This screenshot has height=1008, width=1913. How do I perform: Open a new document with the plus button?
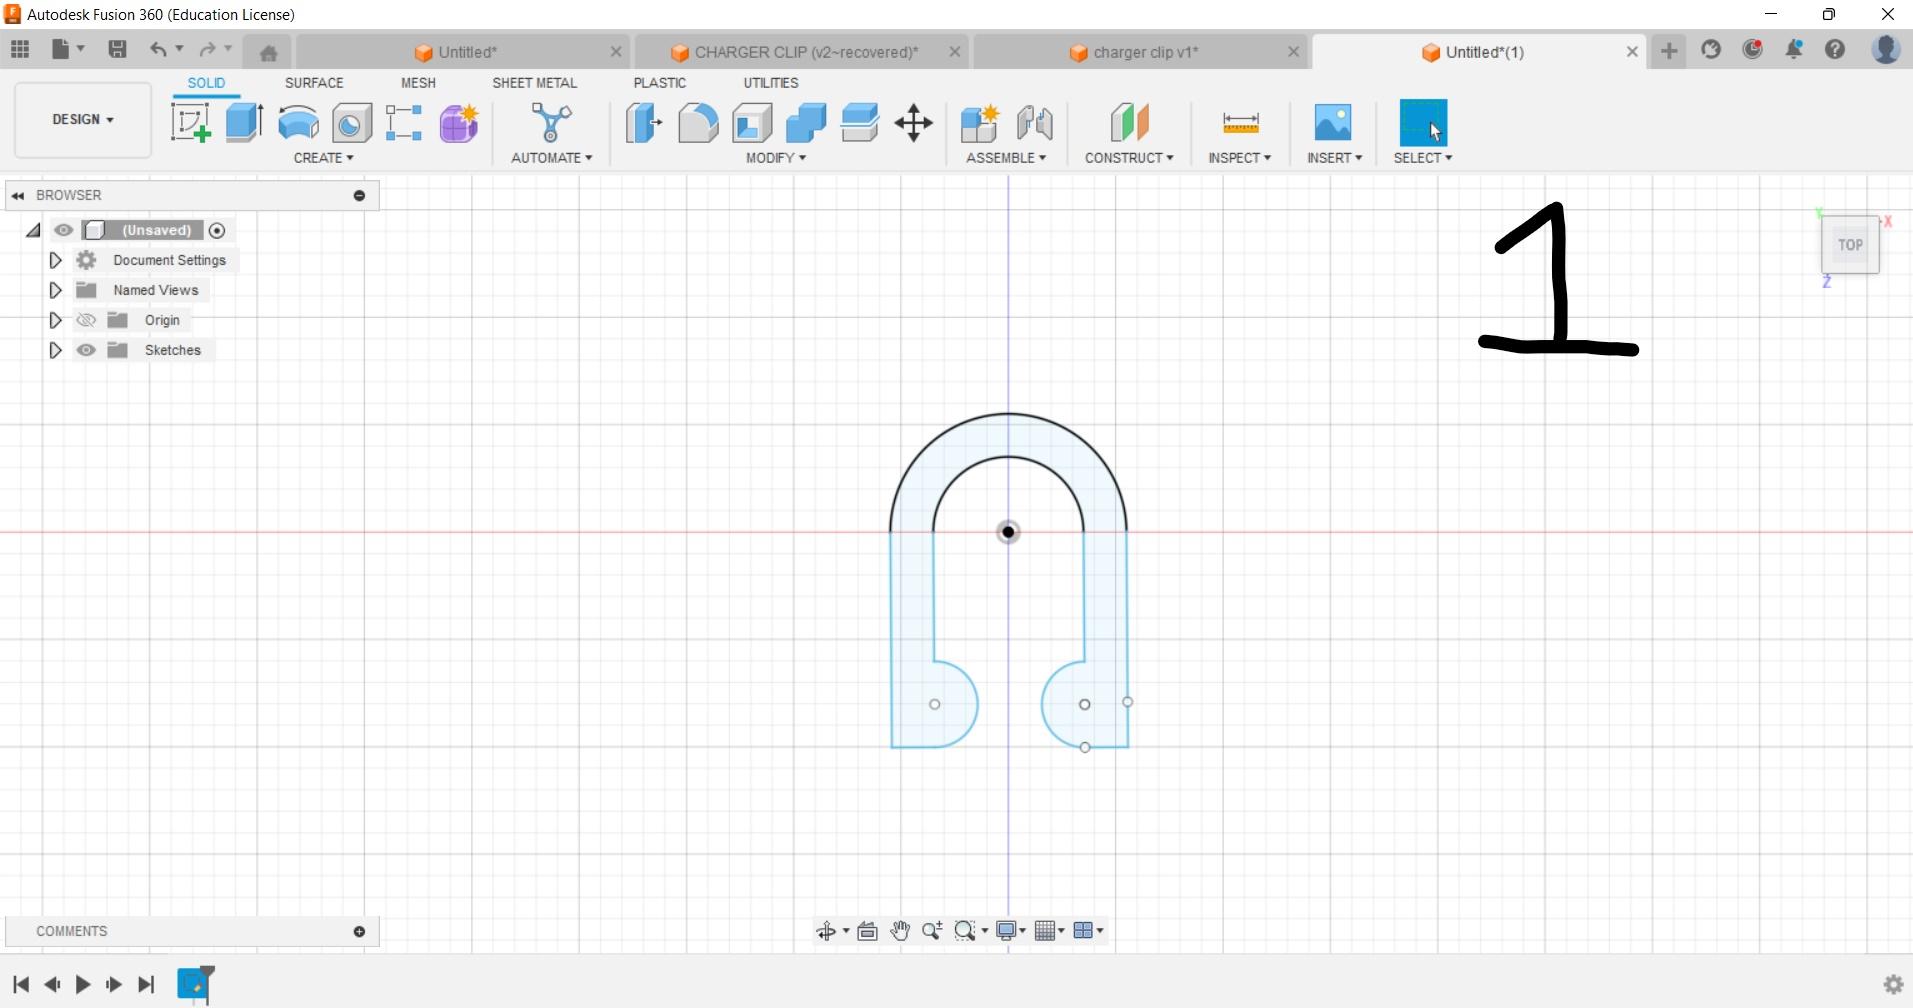(x=1668, y=50)
